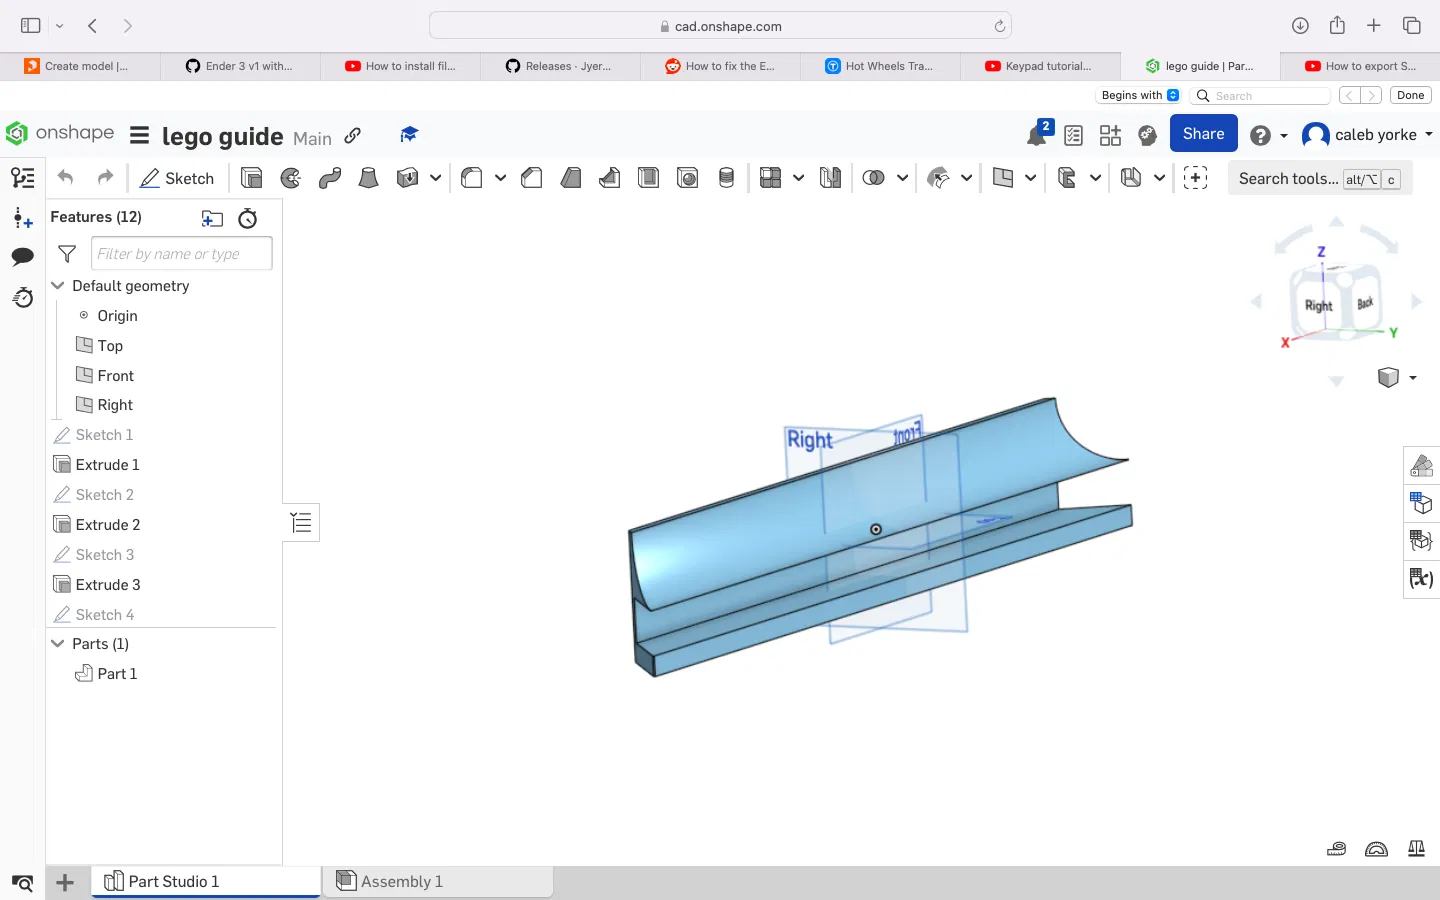Toggle the filter icon in Features list
Screen dimensions: 1440x900
(x=67, y=254)
